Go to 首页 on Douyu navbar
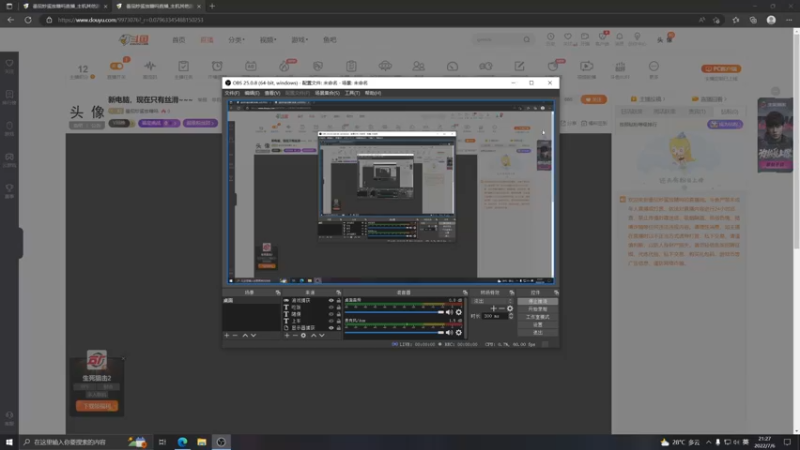This screenshot has width=800, height=450. pyautogui.click(x=179, y=40)
